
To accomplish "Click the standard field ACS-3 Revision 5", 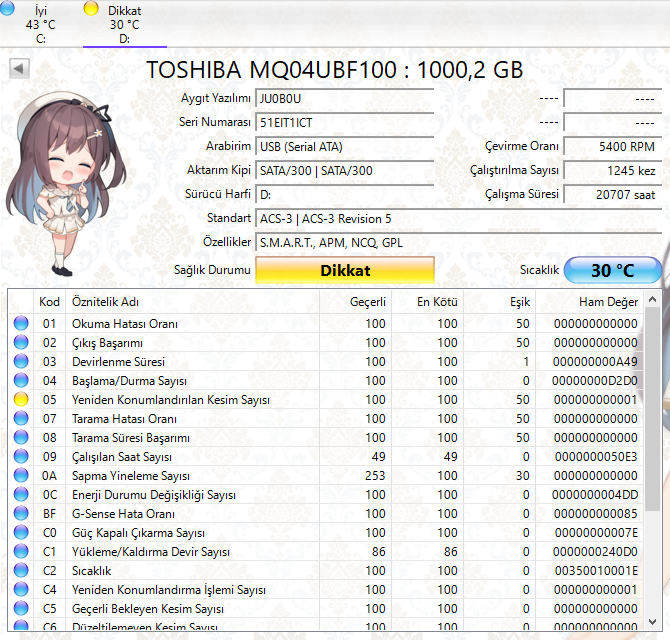I will point(458,218).
